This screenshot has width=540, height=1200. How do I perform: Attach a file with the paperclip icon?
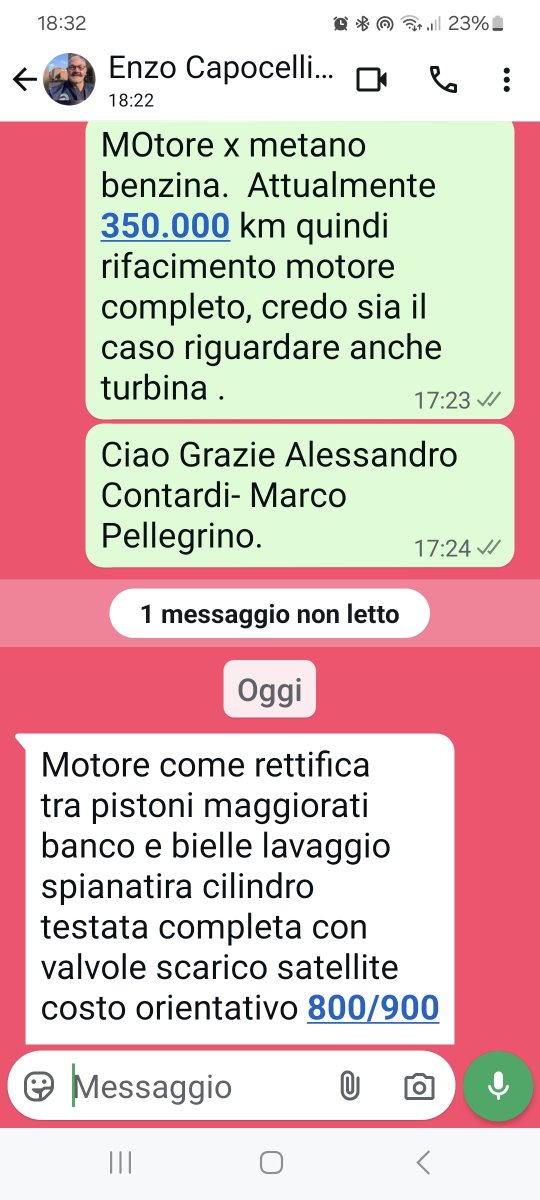click(x=349, y=1087)
